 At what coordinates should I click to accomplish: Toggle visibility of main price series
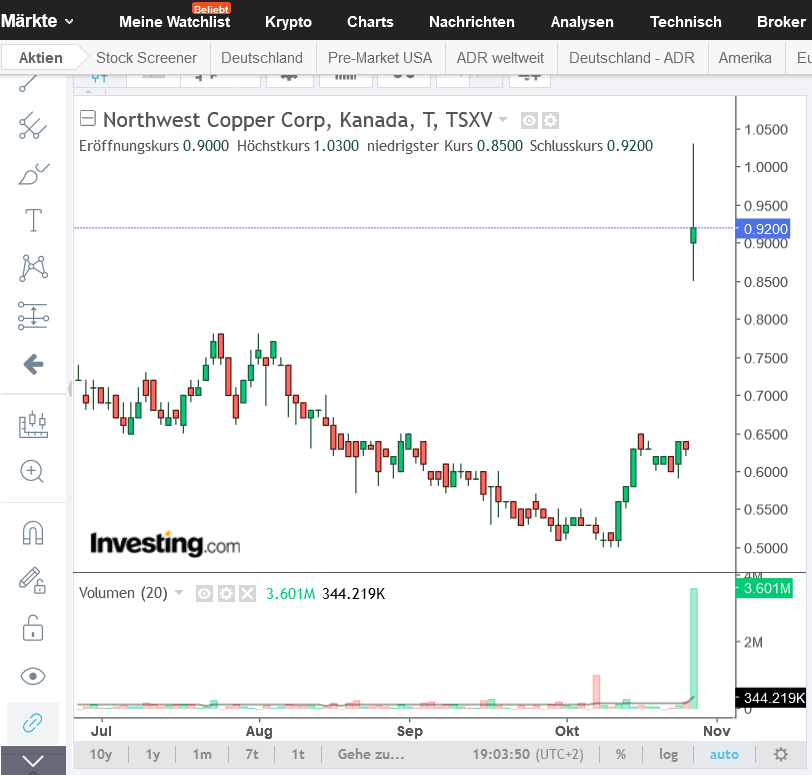point(529,121)
